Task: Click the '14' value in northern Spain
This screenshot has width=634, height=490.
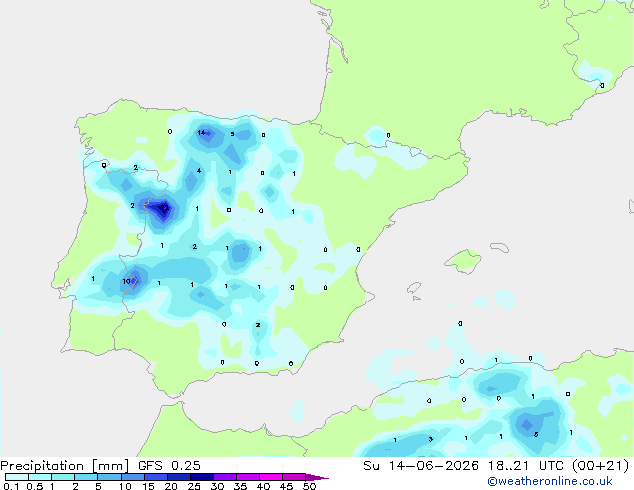Action: 201,133
